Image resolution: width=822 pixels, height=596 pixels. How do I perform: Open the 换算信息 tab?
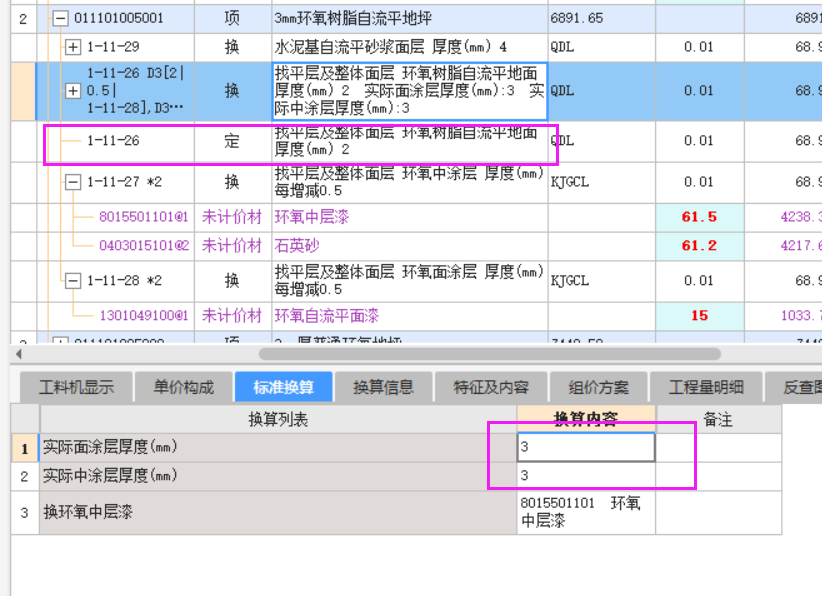384,387
